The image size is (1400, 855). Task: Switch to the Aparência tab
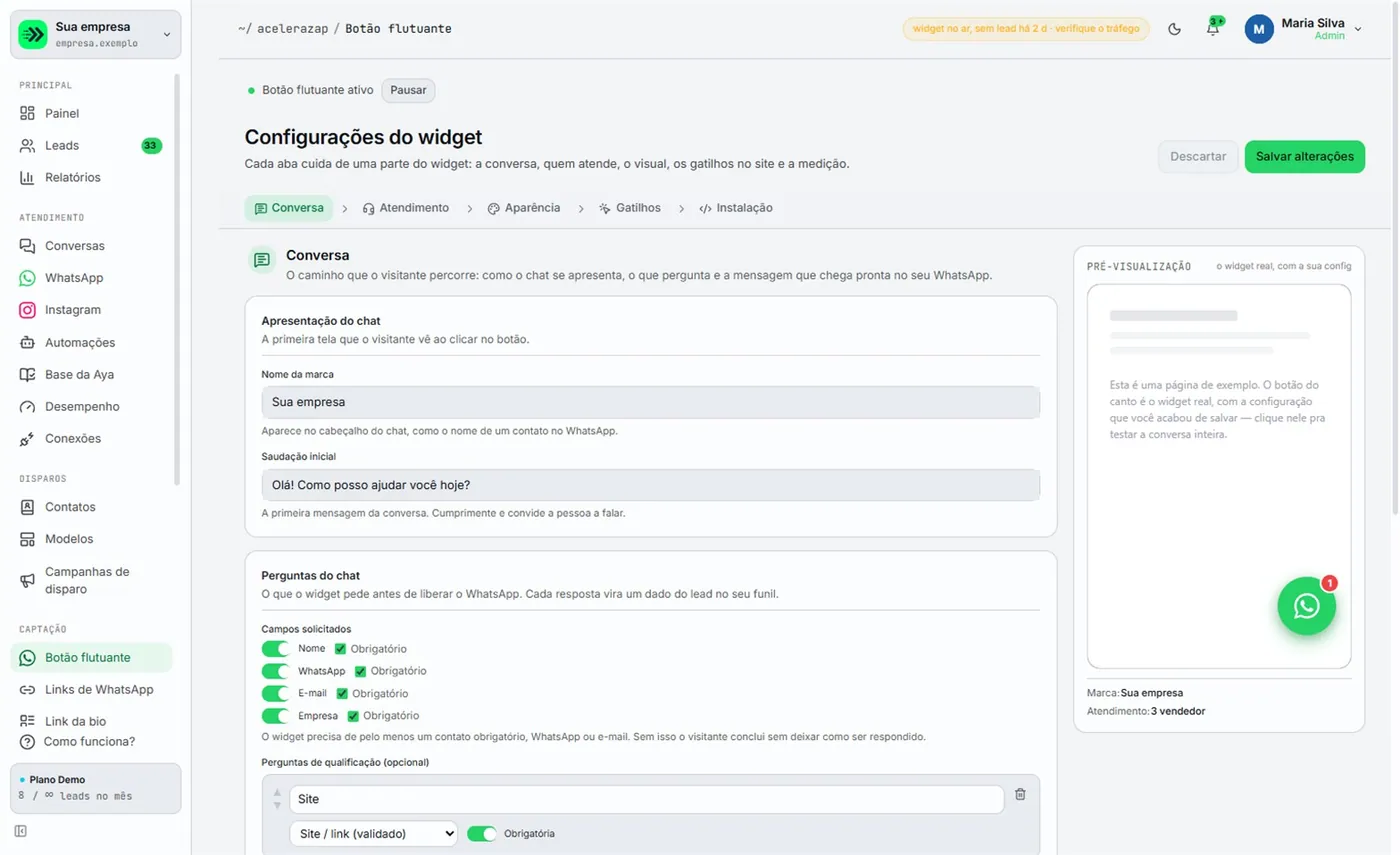(x=523, y=208)
